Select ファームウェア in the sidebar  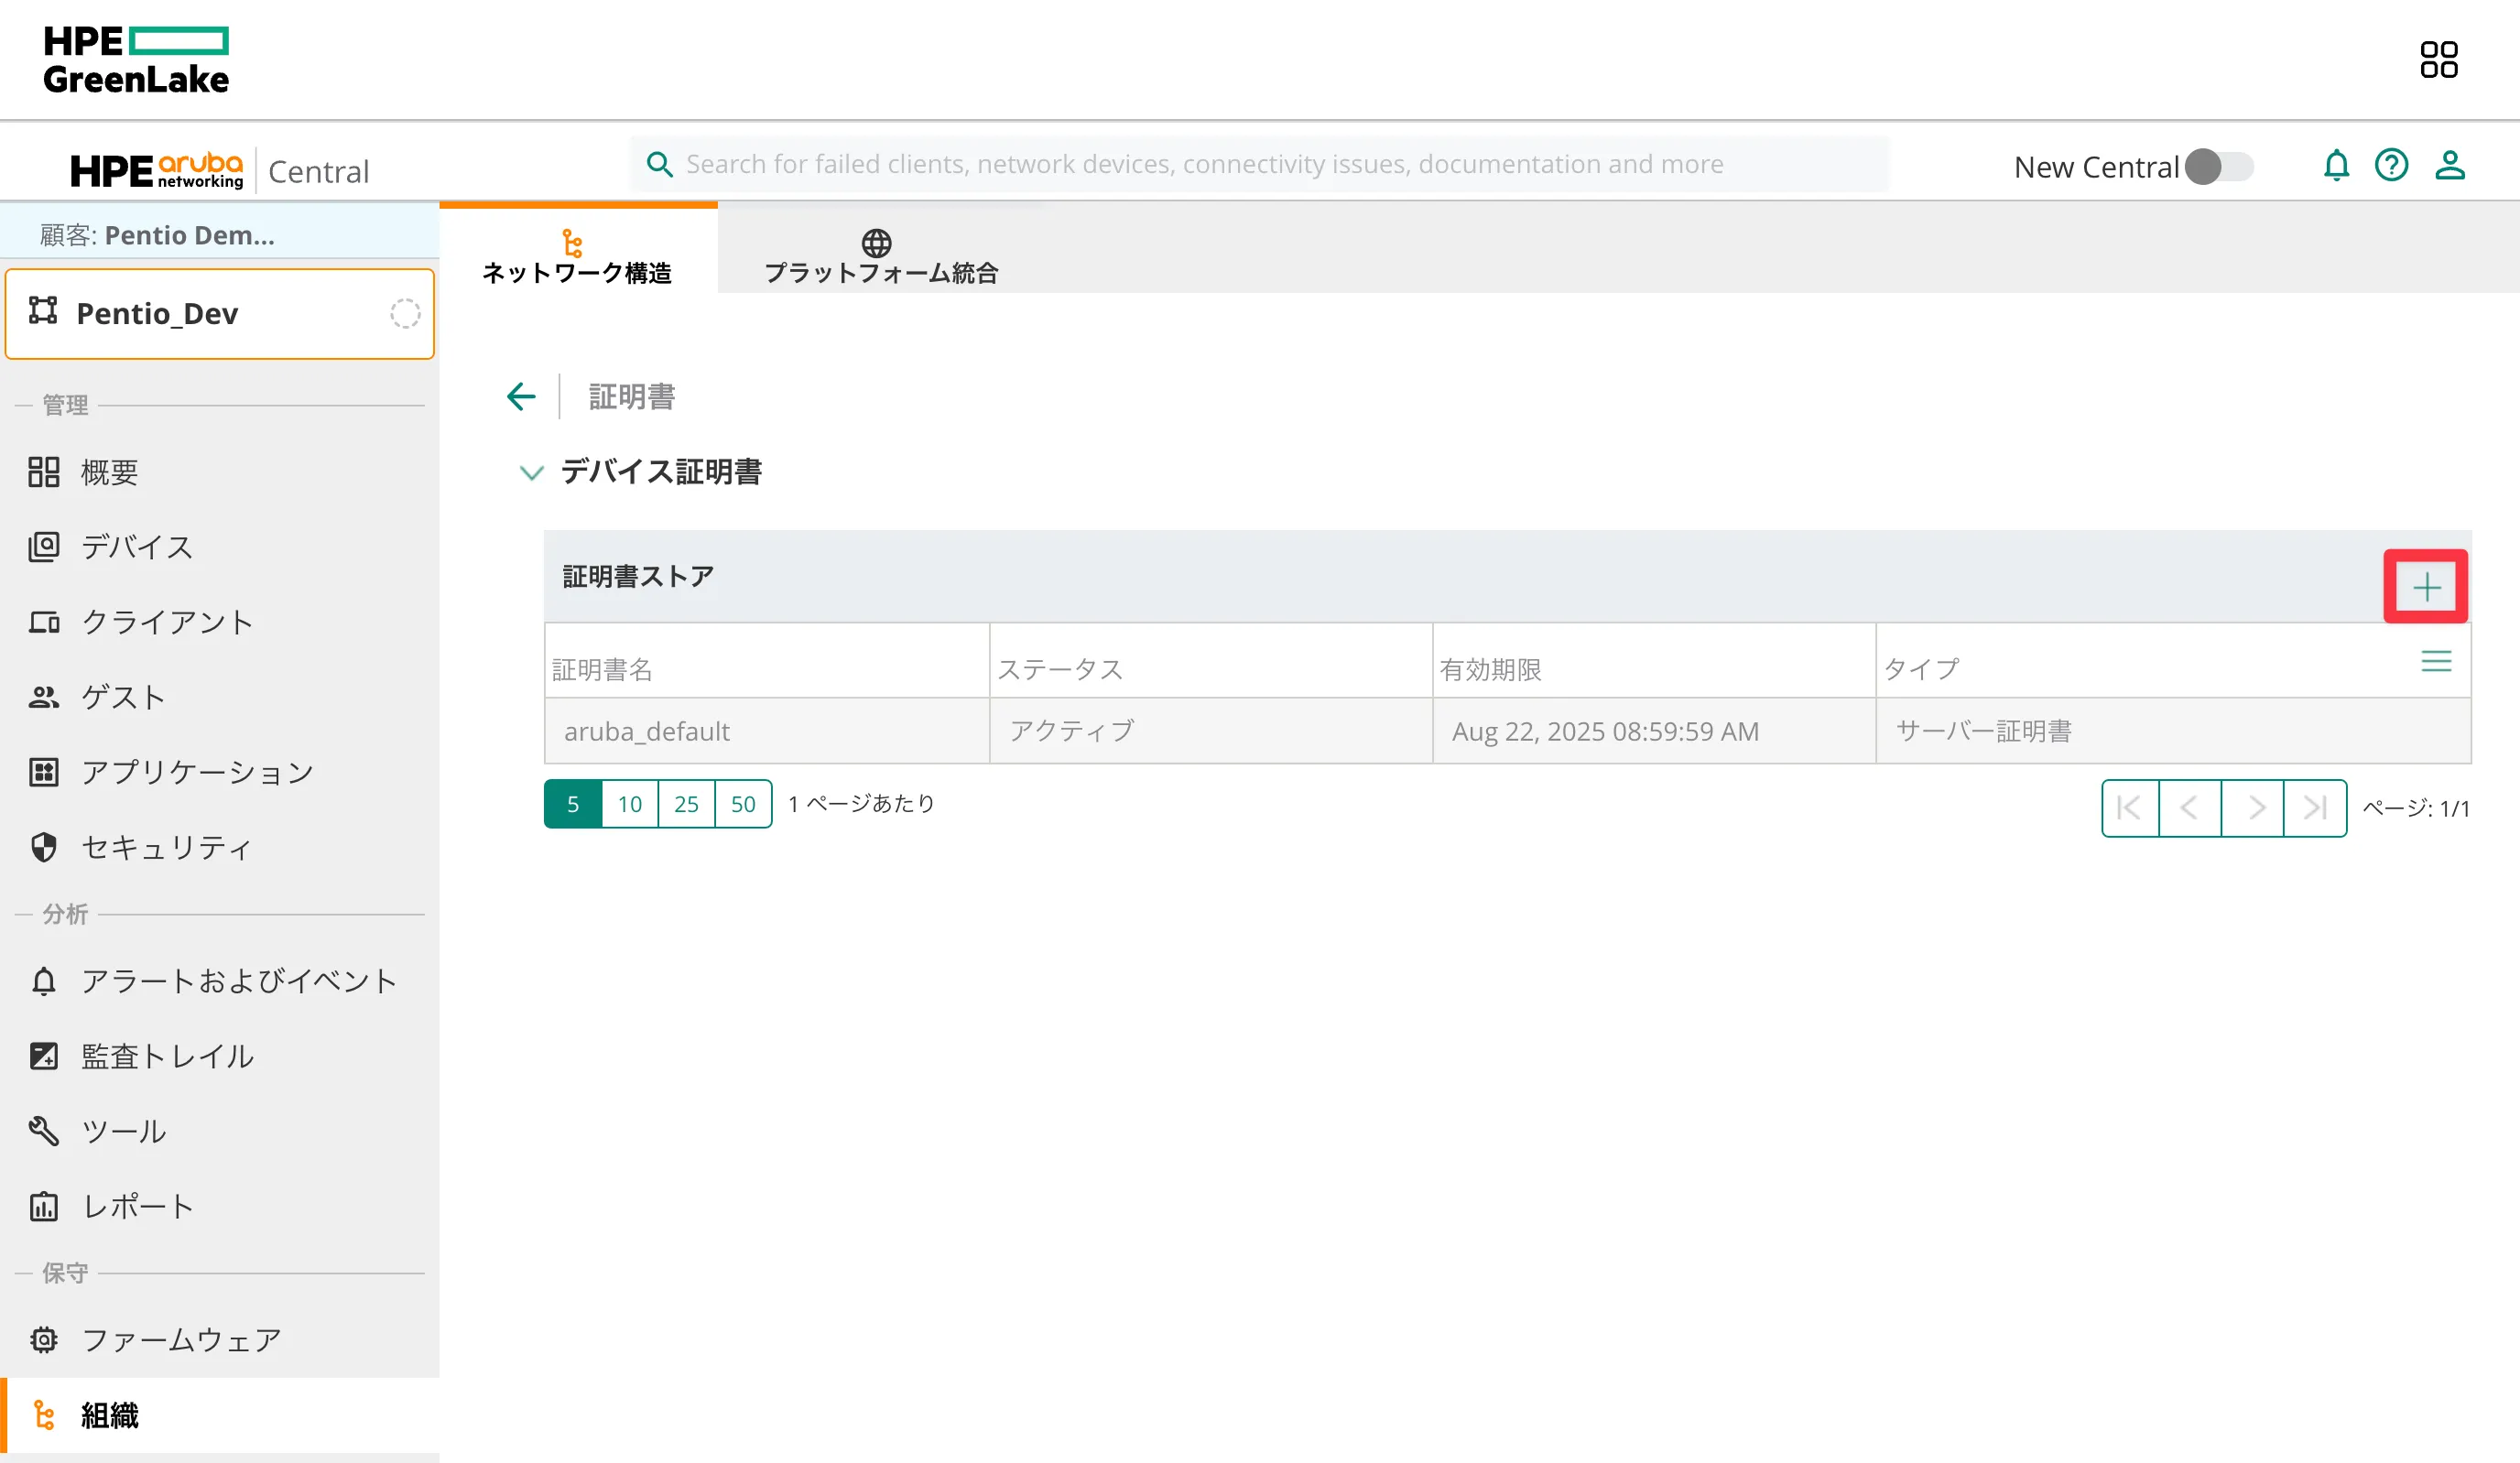pos(181,1340)
